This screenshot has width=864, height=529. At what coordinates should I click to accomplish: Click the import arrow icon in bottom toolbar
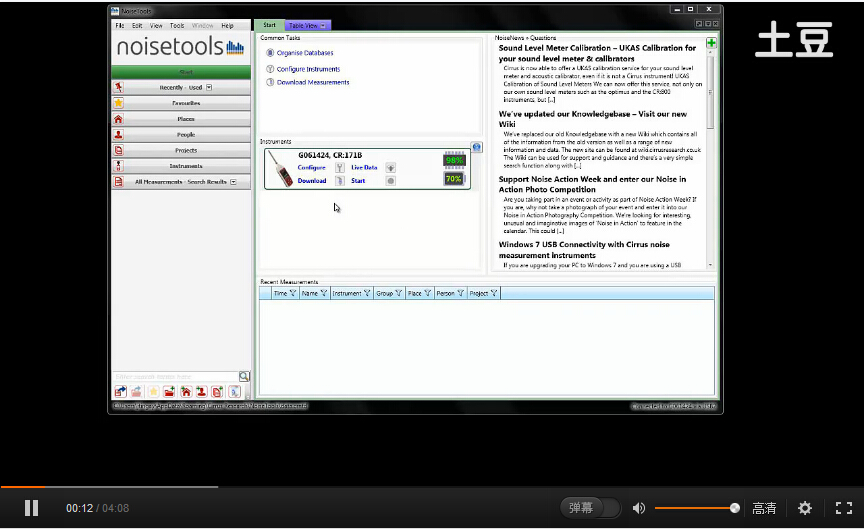[x=120, y=392]
